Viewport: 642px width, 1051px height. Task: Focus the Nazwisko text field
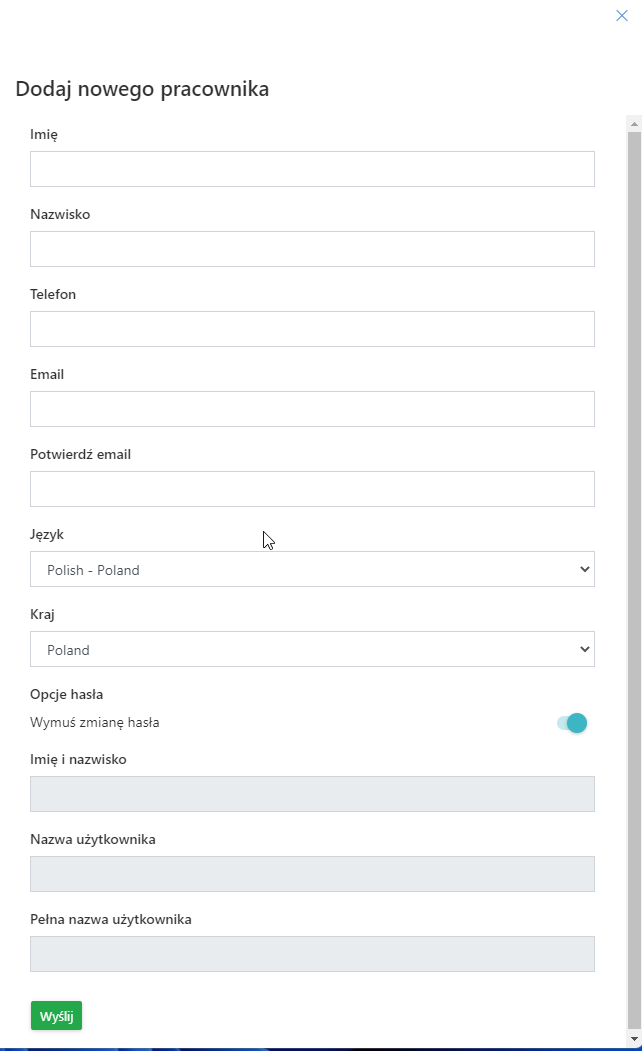click(x=312, y=249)
